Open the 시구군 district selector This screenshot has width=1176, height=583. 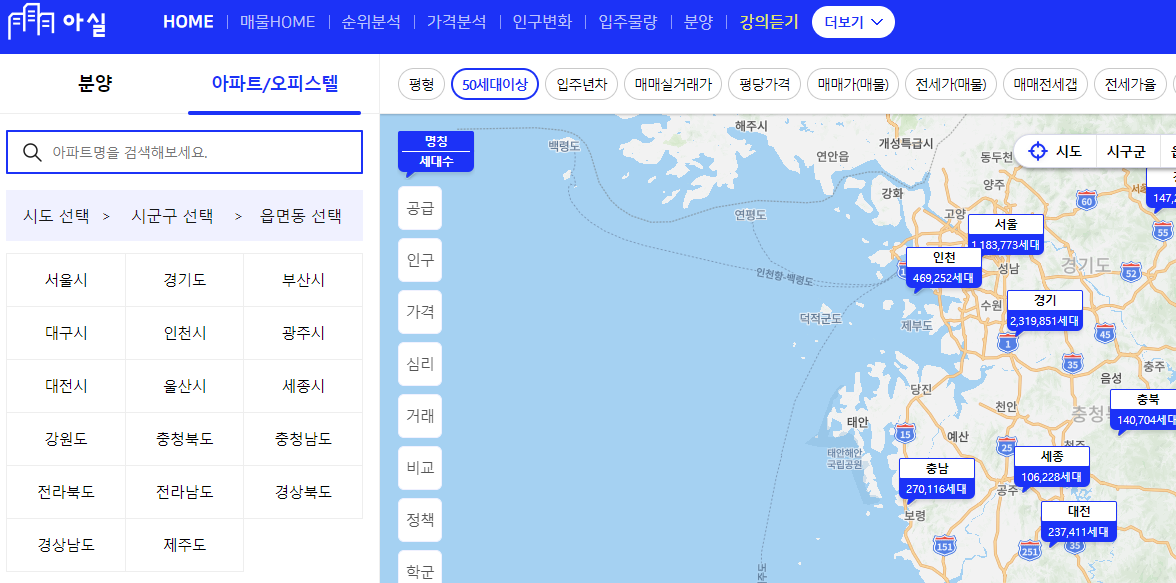click(x=1126, y=150)
